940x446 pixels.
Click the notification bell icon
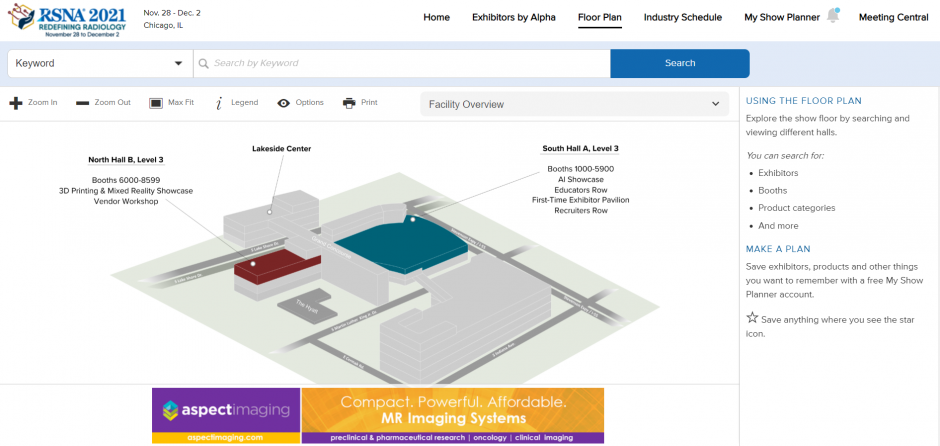[x=833, y=17]
